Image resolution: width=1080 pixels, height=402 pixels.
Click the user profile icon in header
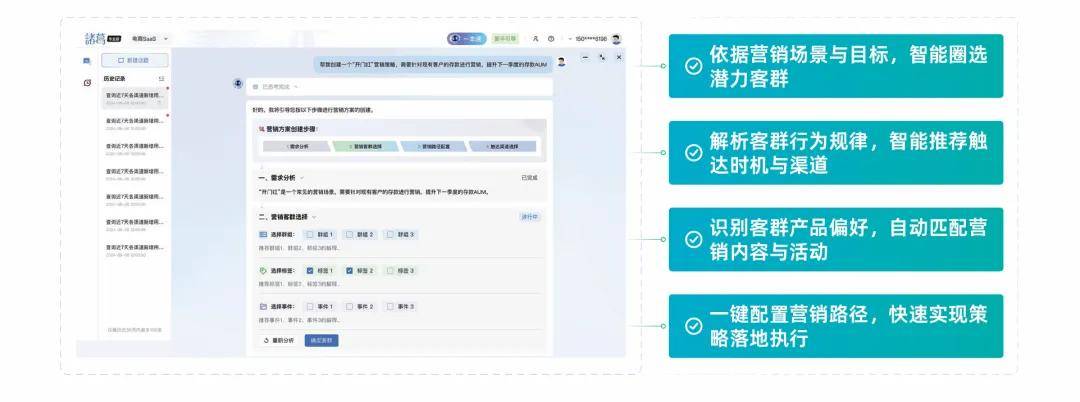point(535,39)
